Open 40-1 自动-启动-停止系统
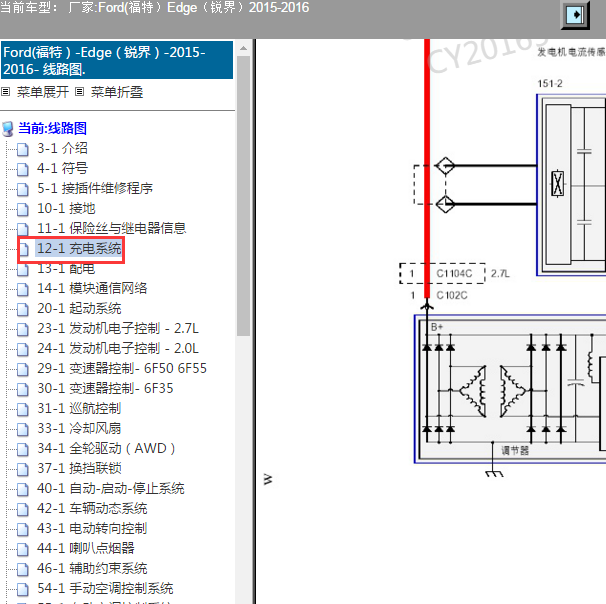The image size is (606, 604). tap(111, 488)
